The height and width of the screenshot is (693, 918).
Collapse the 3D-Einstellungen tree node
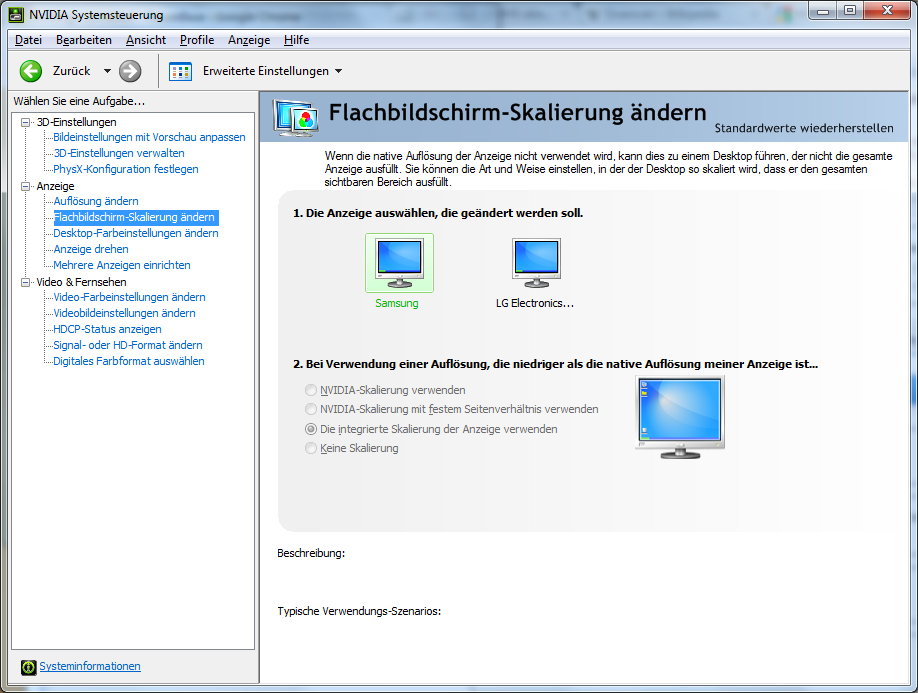coord(25,122)
